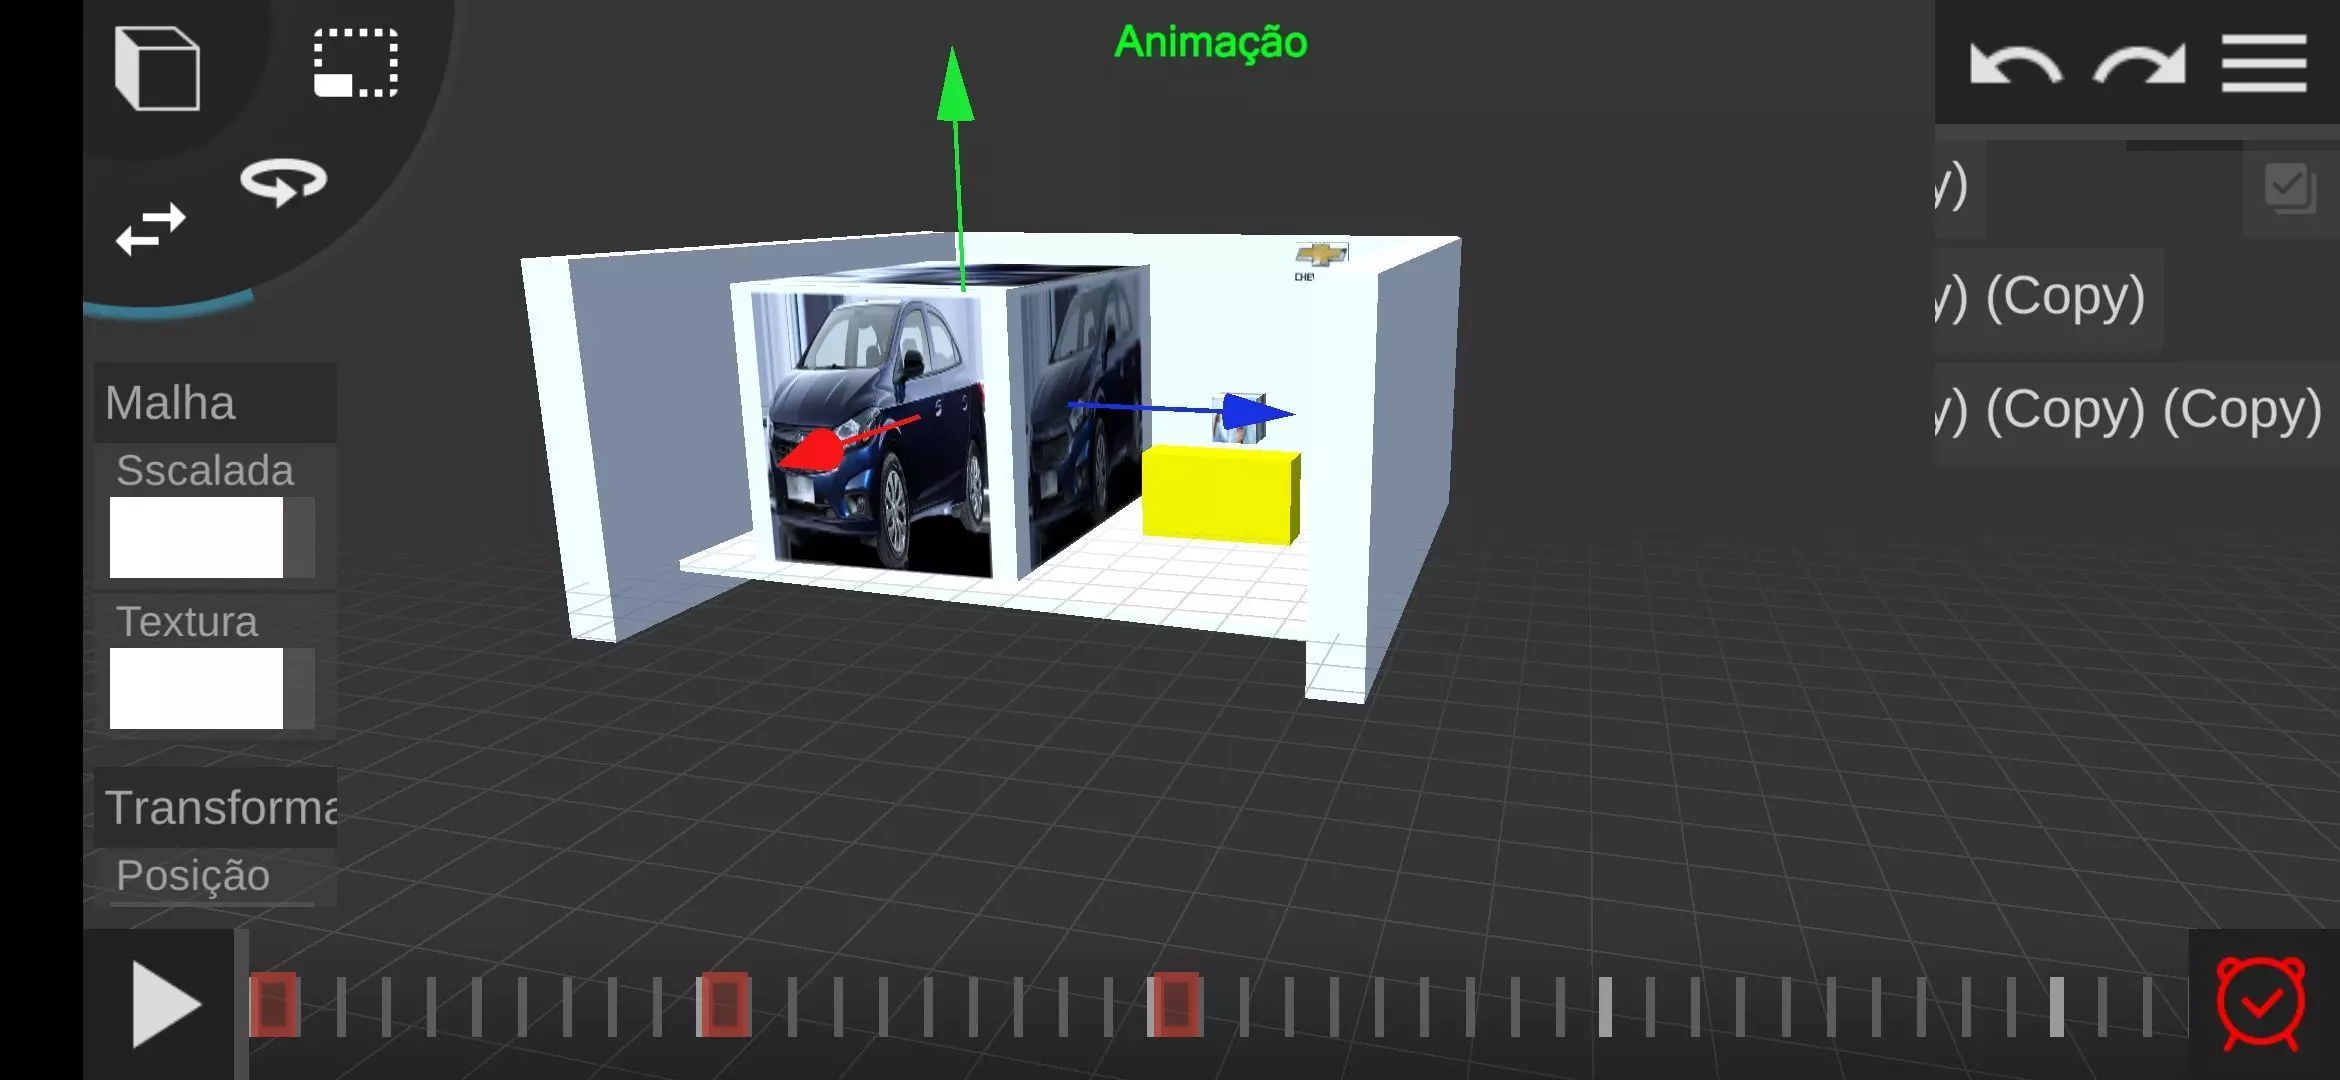Expand the Transforma section header
Screen dimensions: 2340x1080
[x=215, y=807]
